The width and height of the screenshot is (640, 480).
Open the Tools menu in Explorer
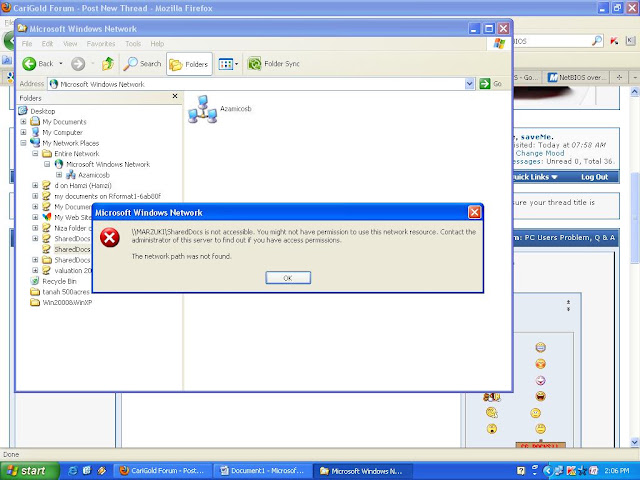point(133,44)
